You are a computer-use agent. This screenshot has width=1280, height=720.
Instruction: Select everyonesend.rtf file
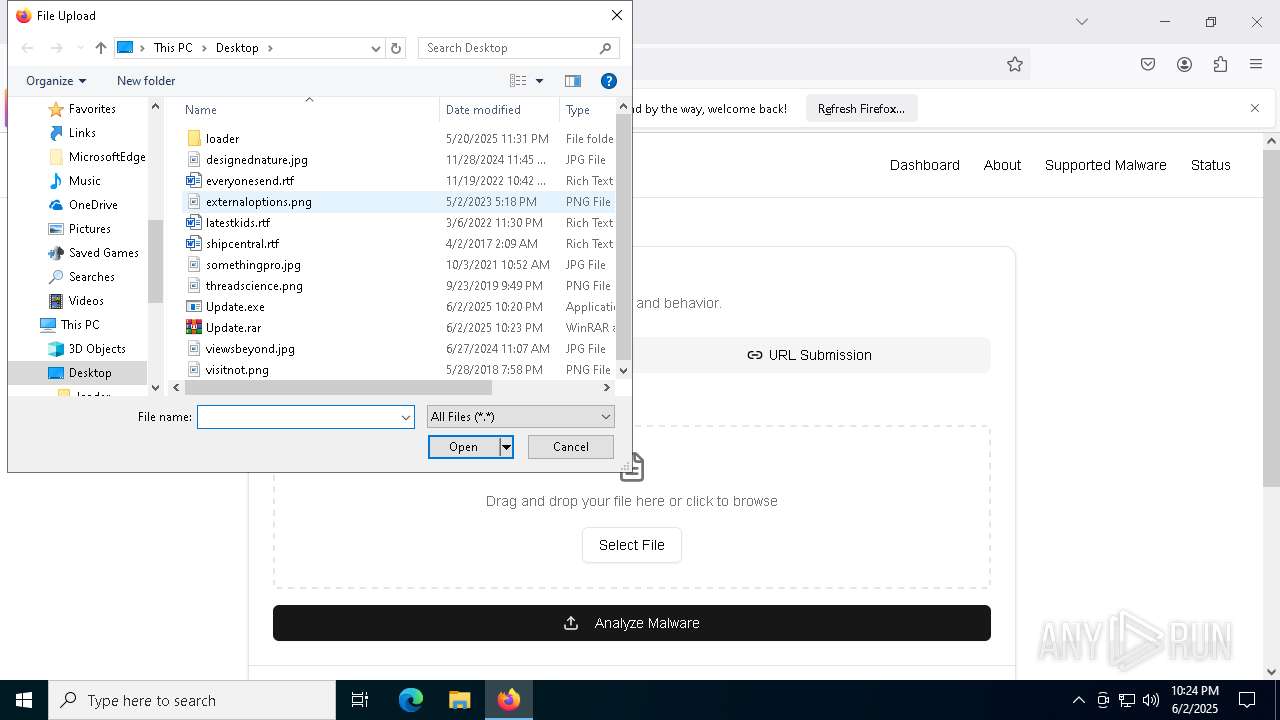point(249,181)
